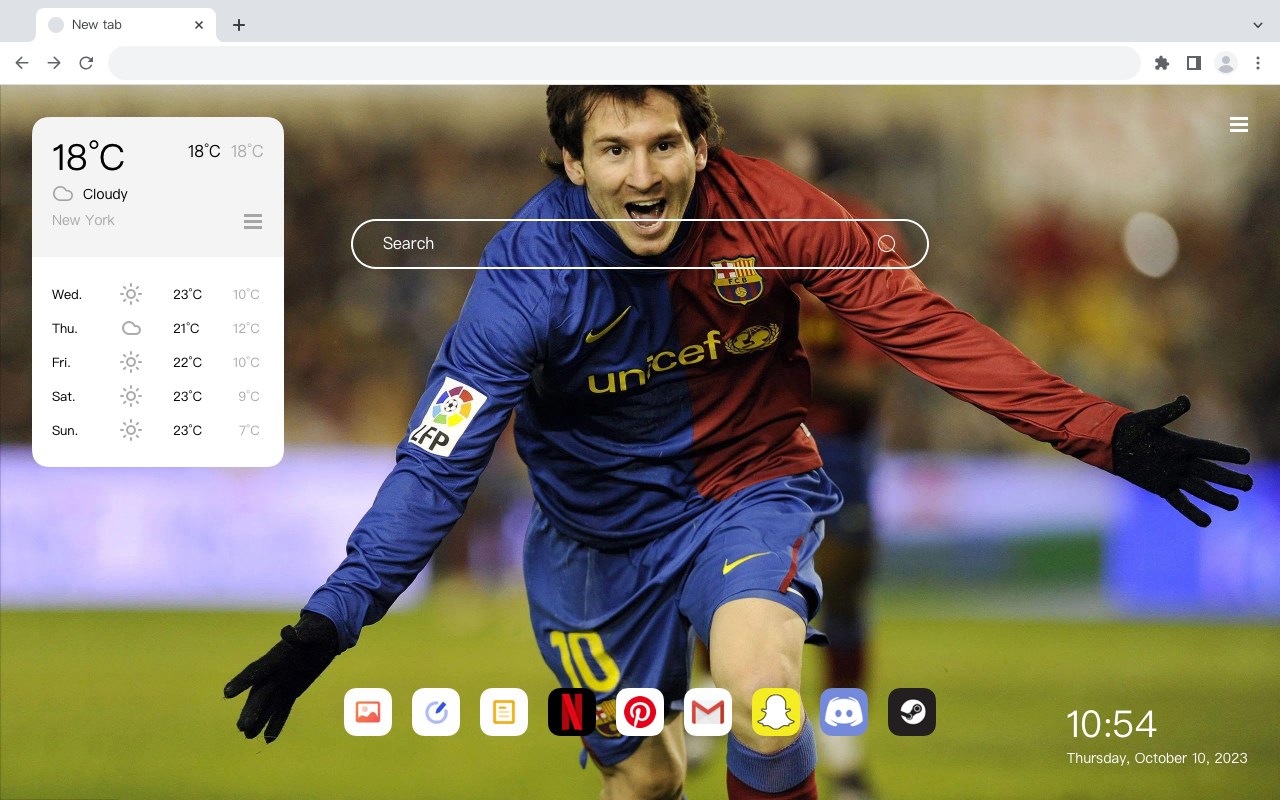The image size is (1280, 800).
Task: Open the browser Extensions puzzle icon
Action: point(1161,63)
